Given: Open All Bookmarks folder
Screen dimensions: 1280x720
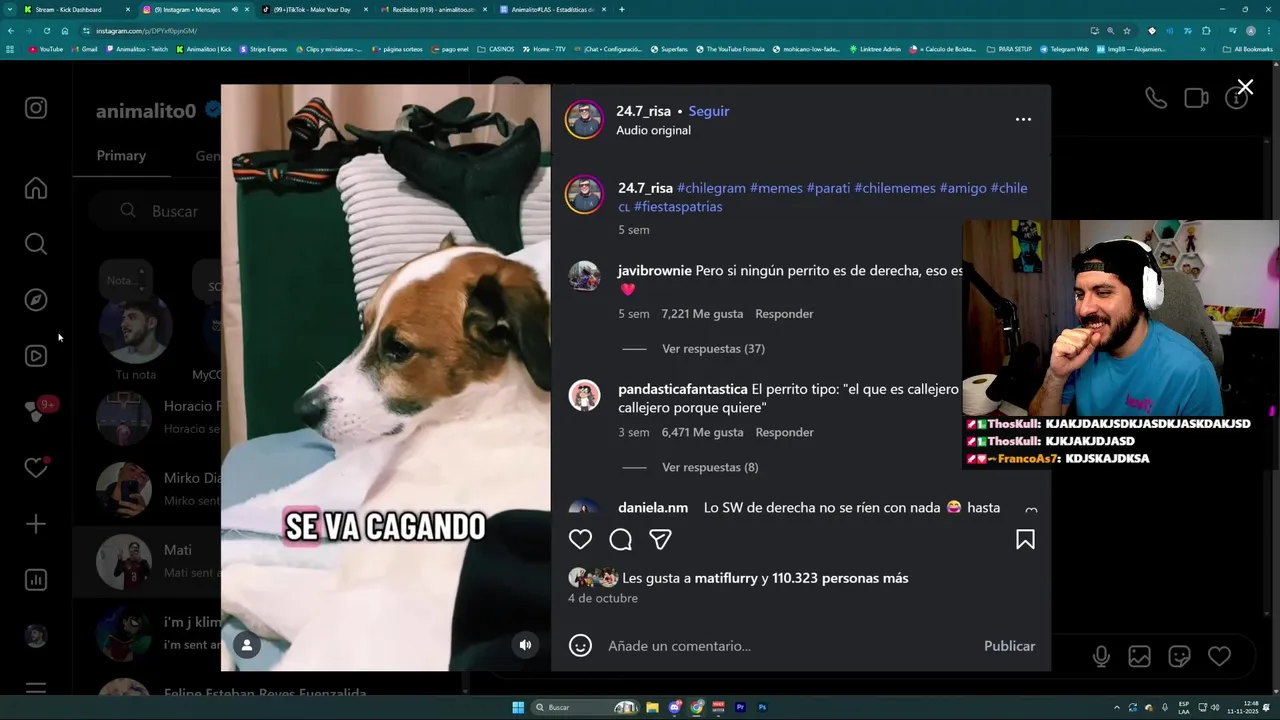Looking at the screenshot, I should 1248,49.
